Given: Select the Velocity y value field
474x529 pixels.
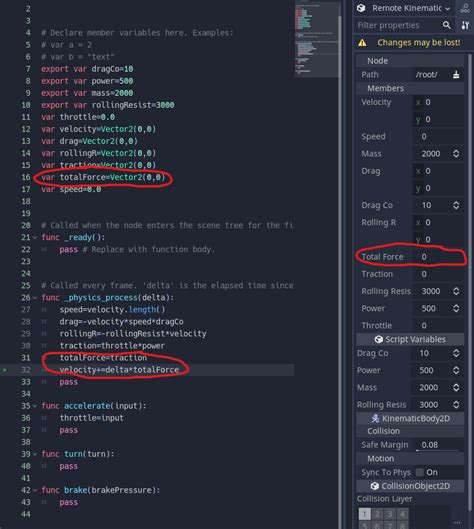Looking at the screenshot, I should [x=439, y=119].
